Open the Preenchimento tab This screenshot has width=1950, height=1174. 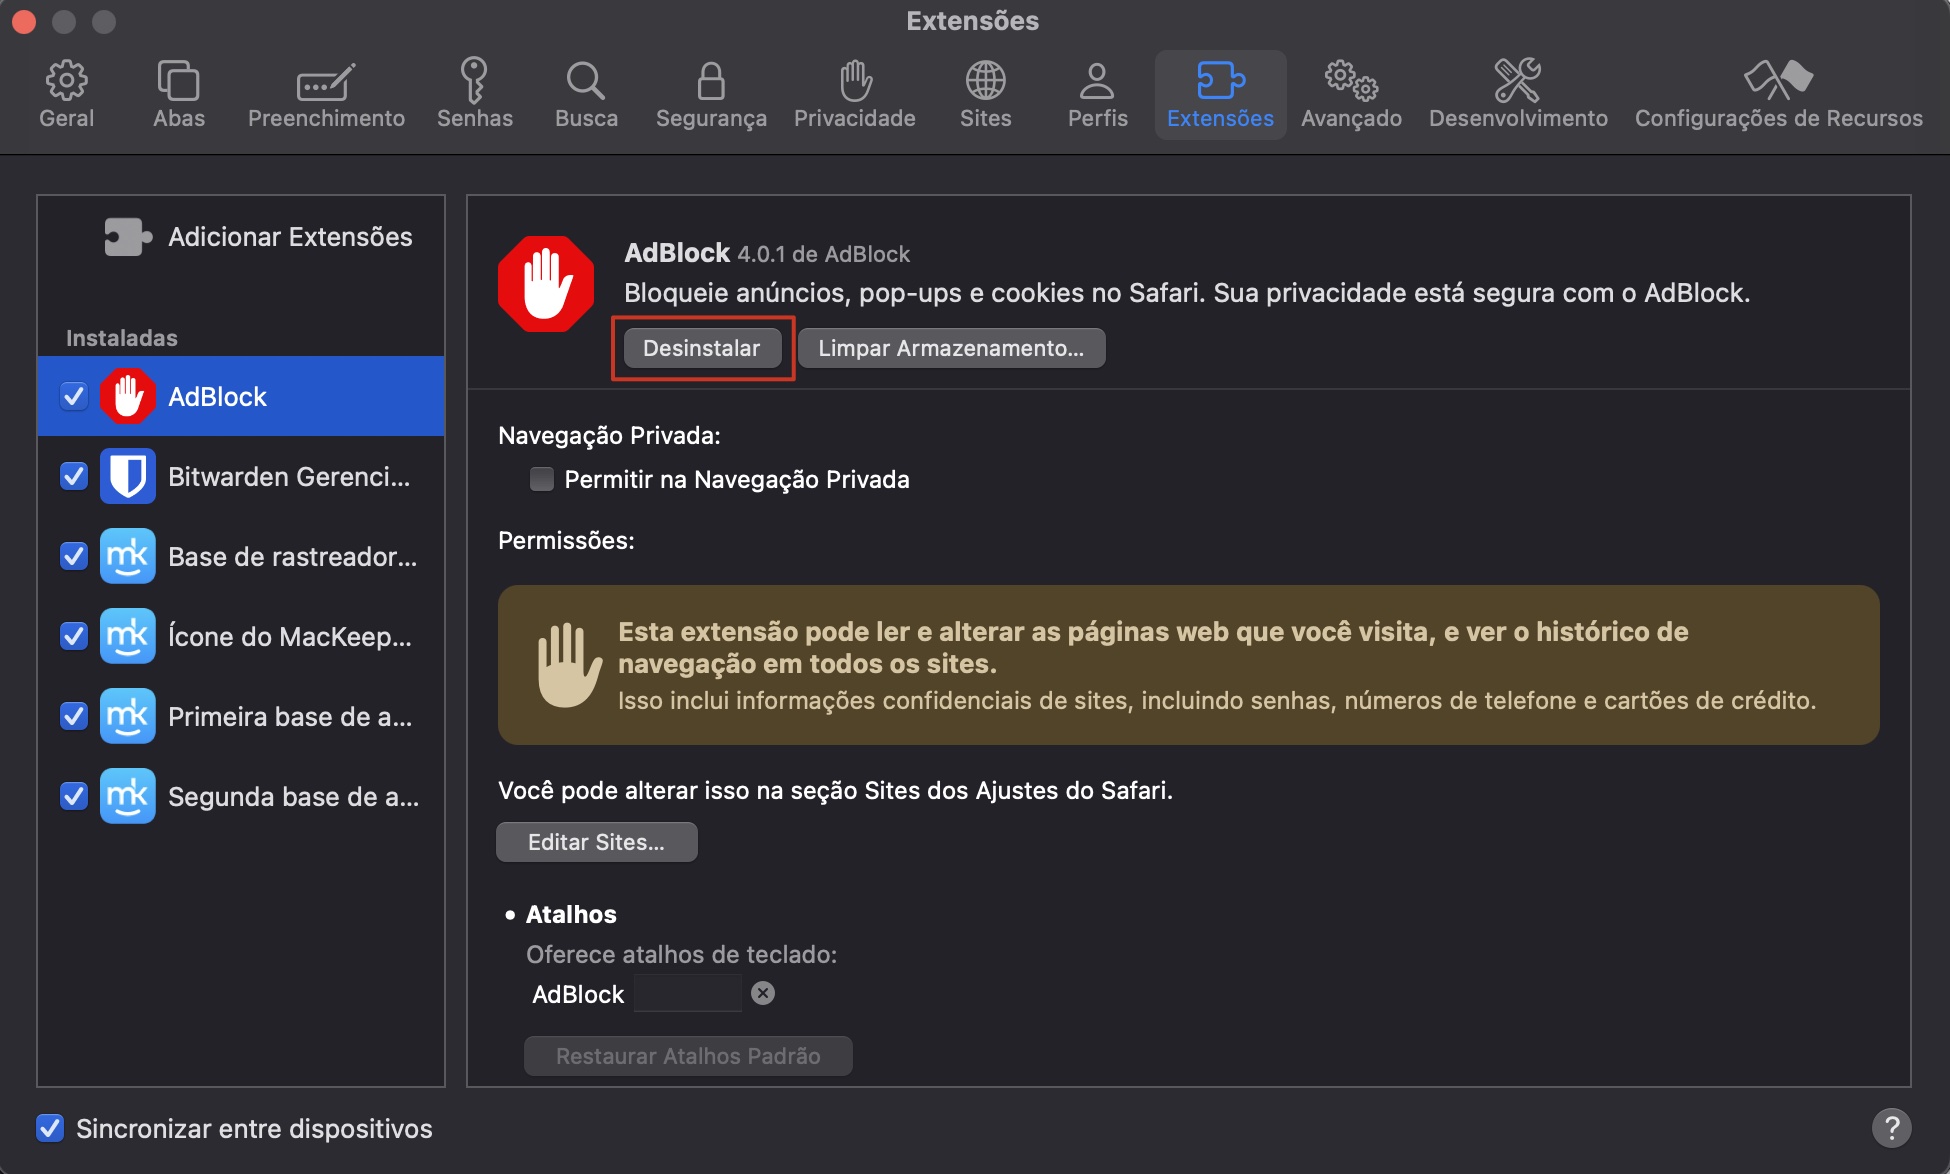(x=326, y=95)
